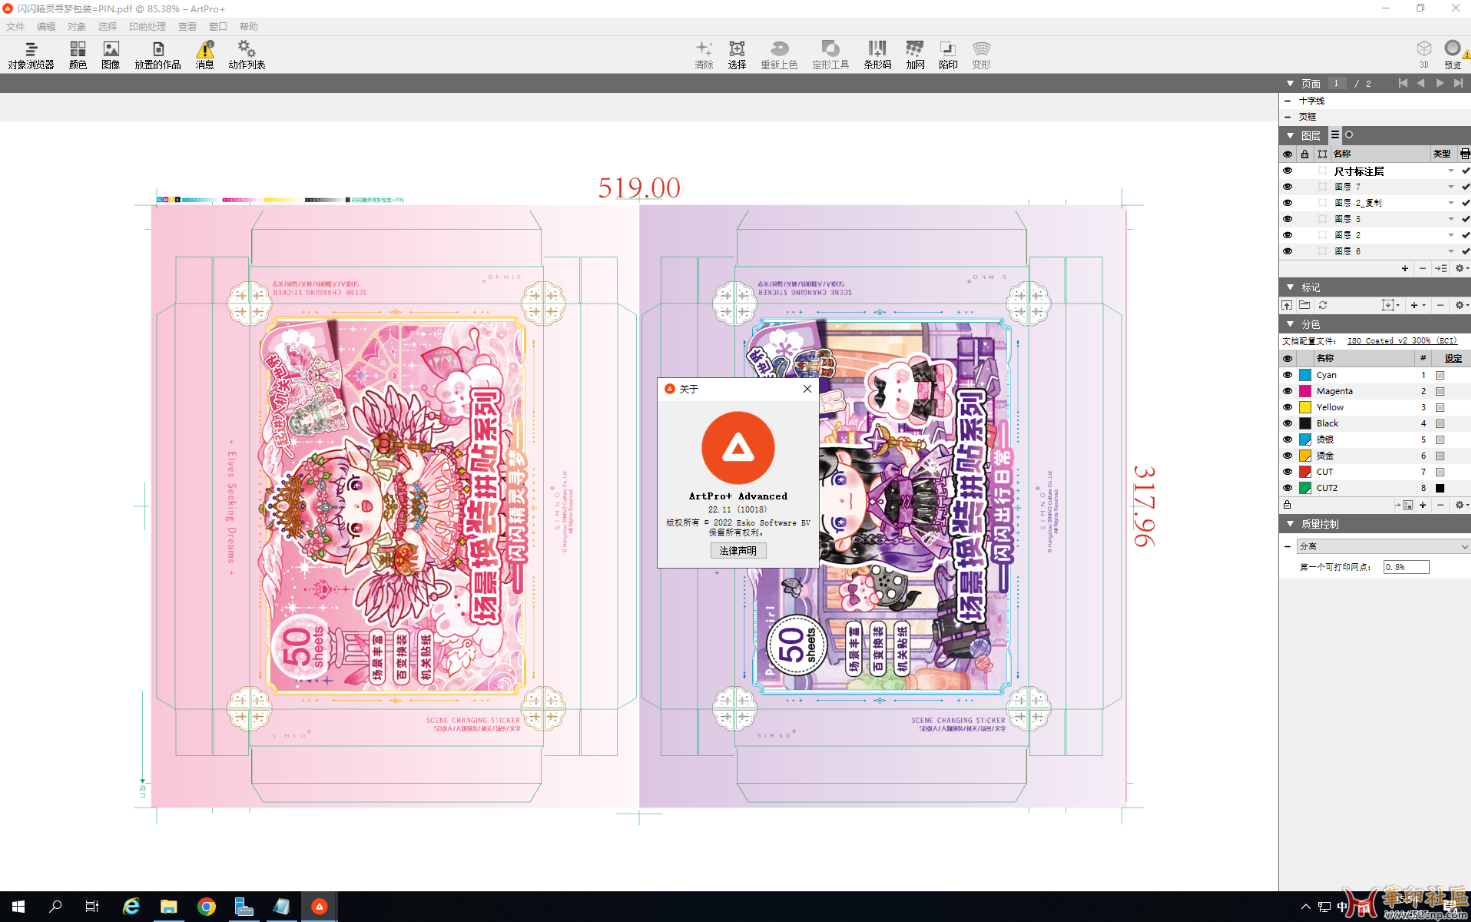Click the 烫金 orange color swatch

pyautogui.click(x=1305, y=456)
